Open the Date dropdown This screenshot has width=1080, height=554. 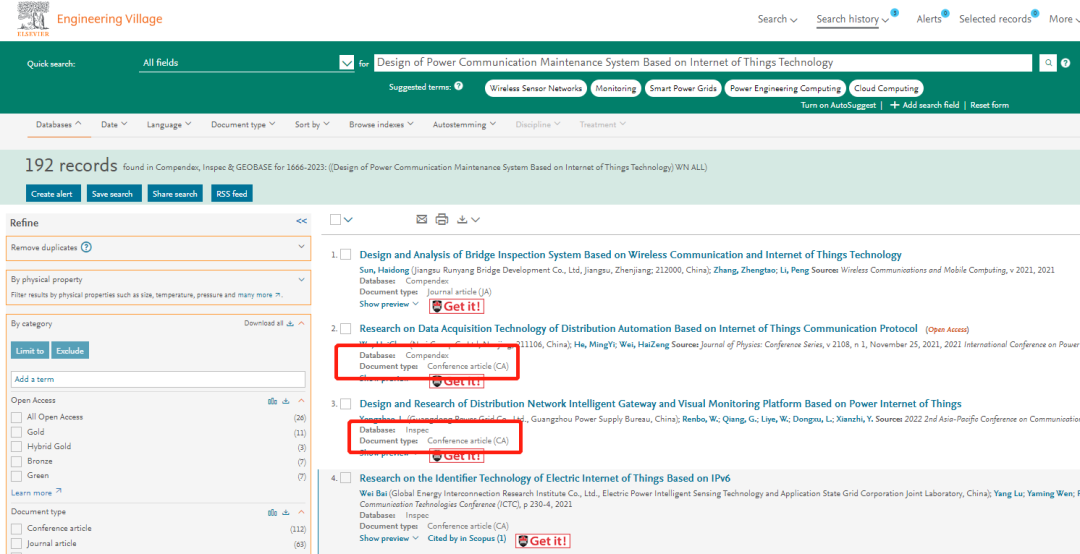[114, 125]
